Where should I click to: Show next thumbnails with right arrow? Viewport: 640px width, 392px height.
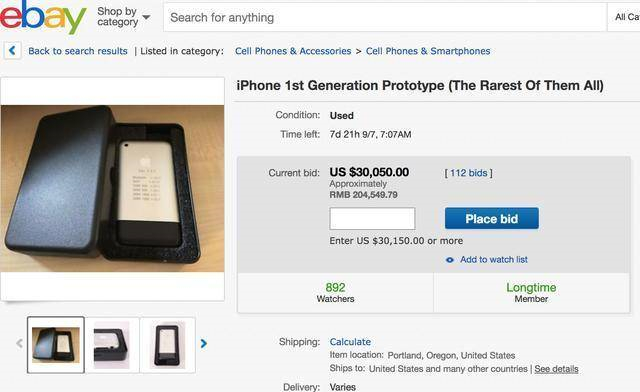(203, 344)
